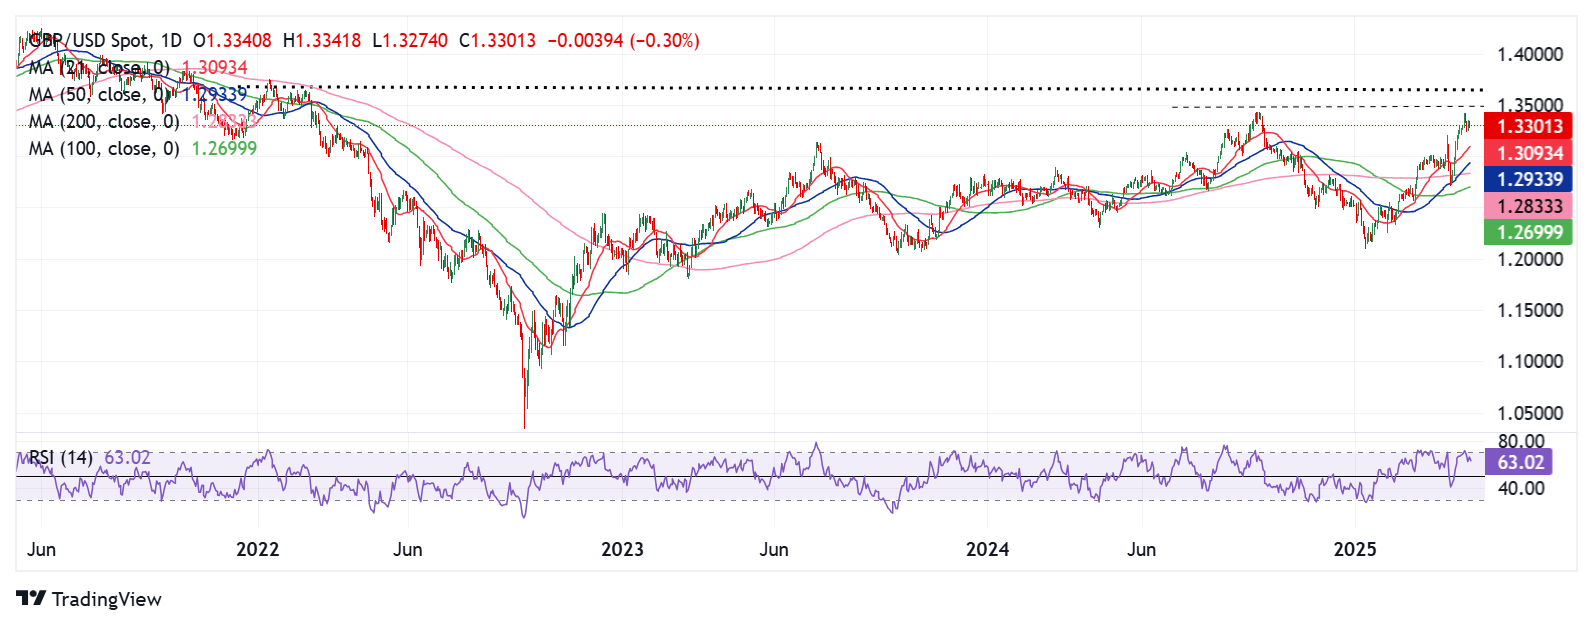Click the 1.05000 price axis label

coord(1530,413)
